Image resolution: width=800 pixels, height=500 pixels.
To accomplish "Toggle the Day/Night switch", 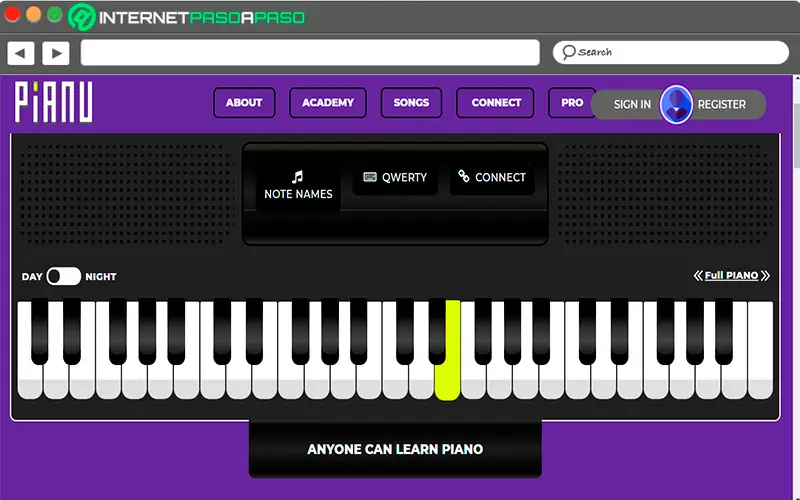I will [64, 276].
